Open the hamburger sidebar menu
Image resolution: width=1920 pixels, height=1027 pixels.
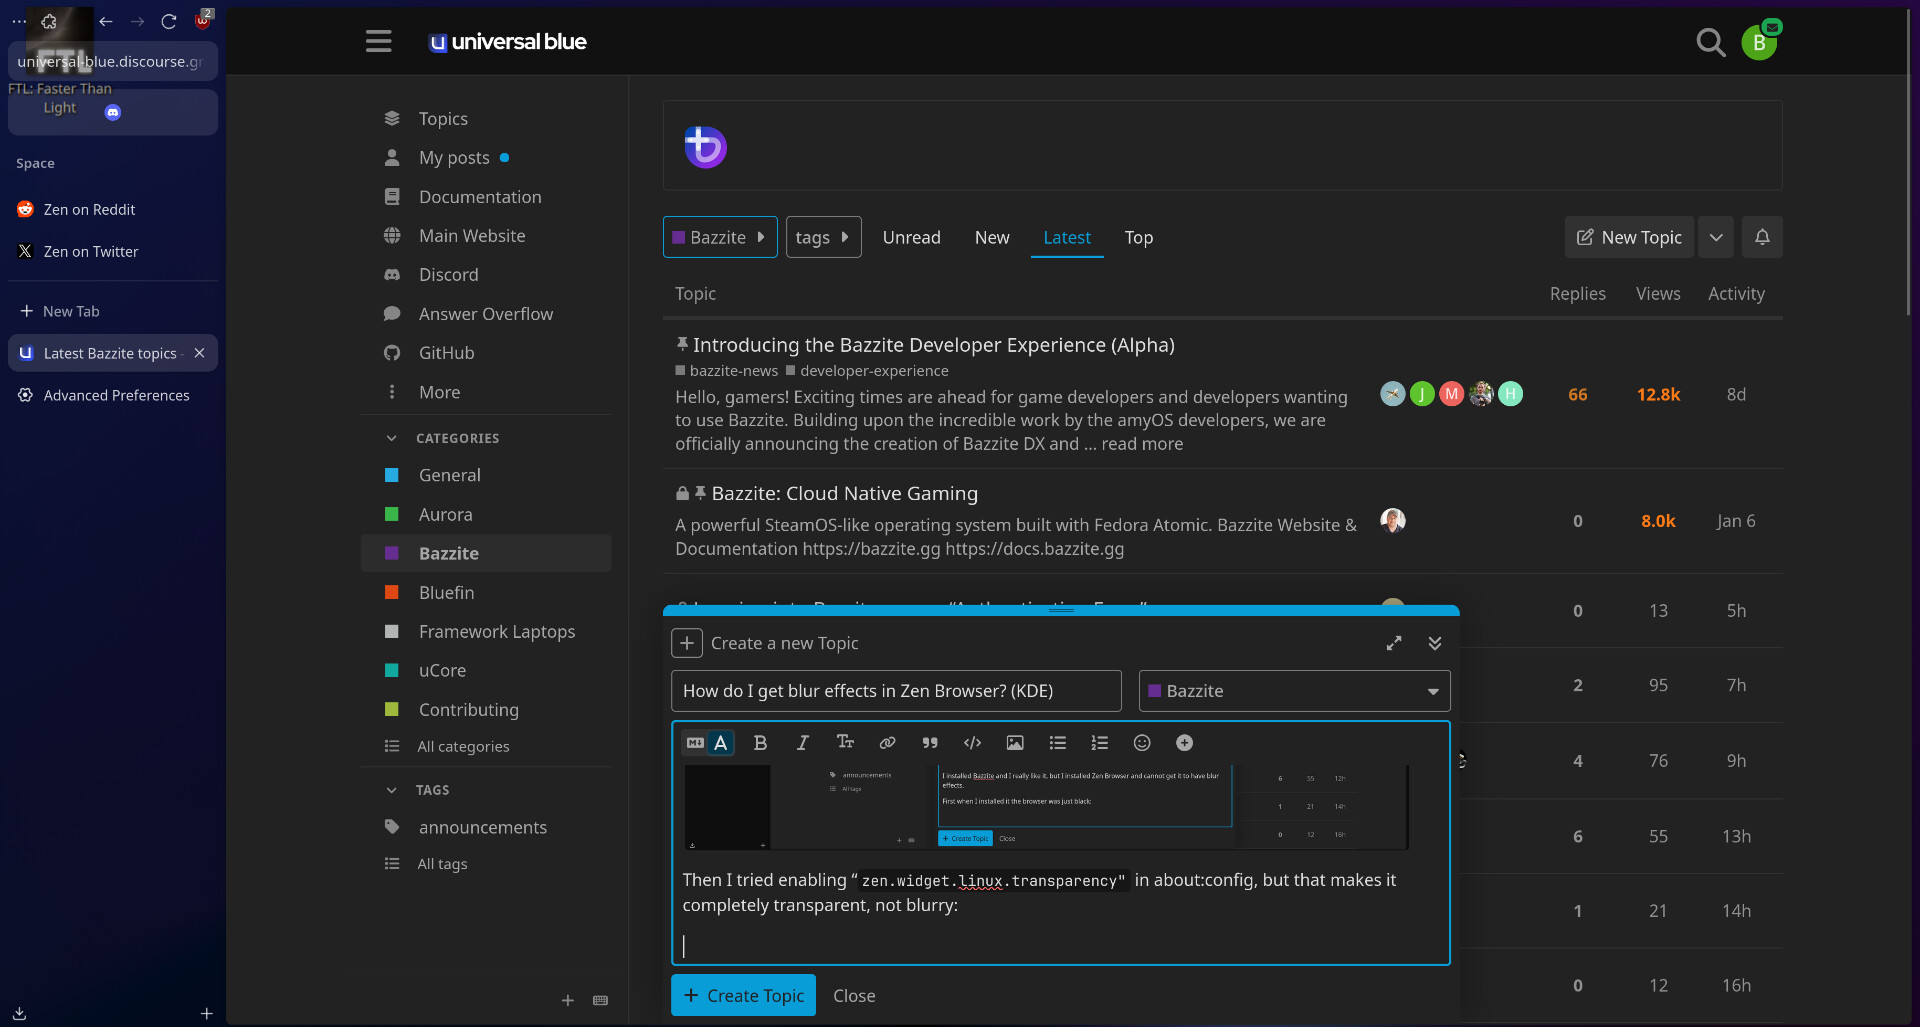coord(378,42)
